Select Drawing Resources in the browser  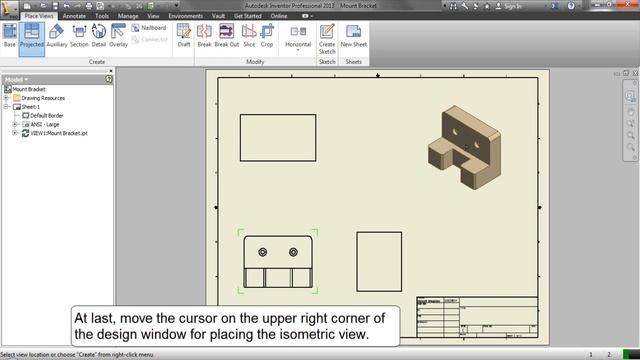click(x=39, y=98)
